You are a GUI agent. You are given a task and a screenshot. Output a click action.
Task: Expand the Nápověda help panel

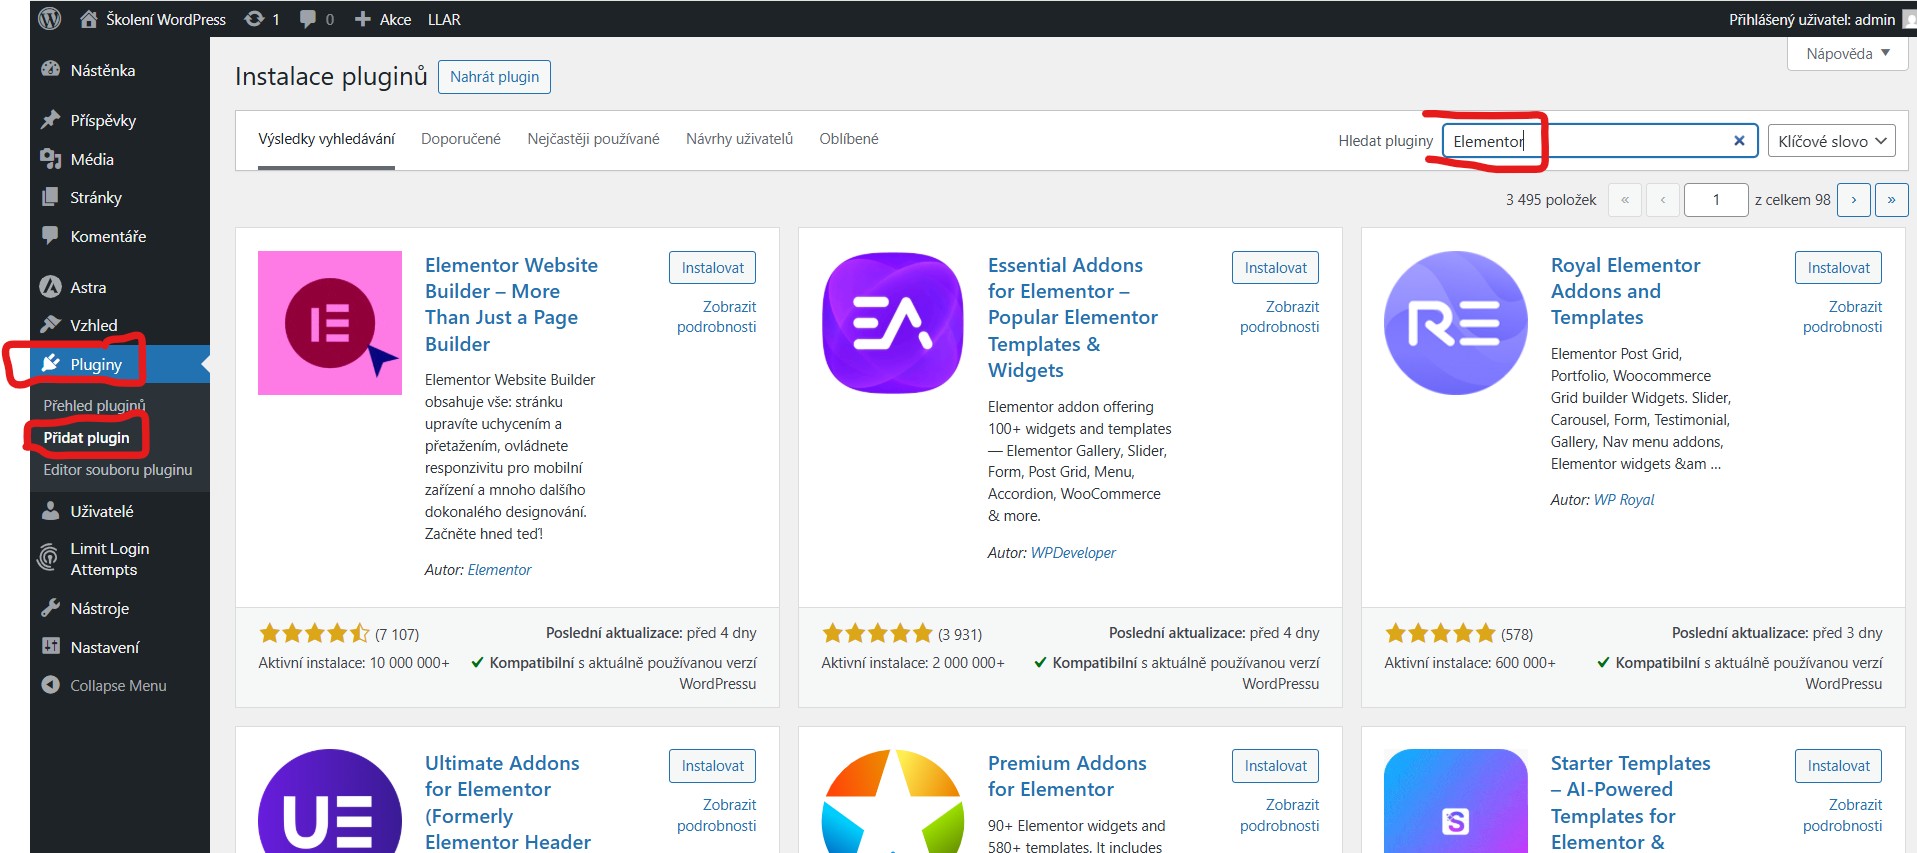[x=1847, y=54]
